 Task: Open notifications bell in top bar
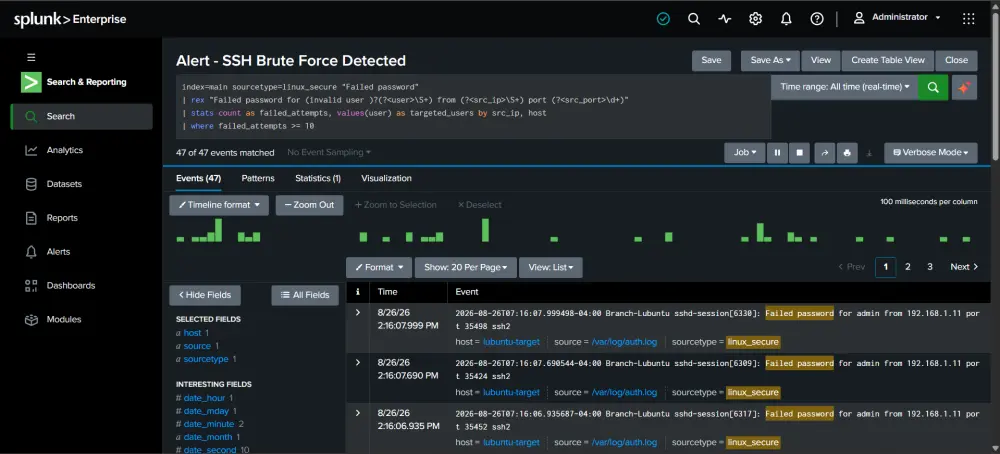(786, 19)
